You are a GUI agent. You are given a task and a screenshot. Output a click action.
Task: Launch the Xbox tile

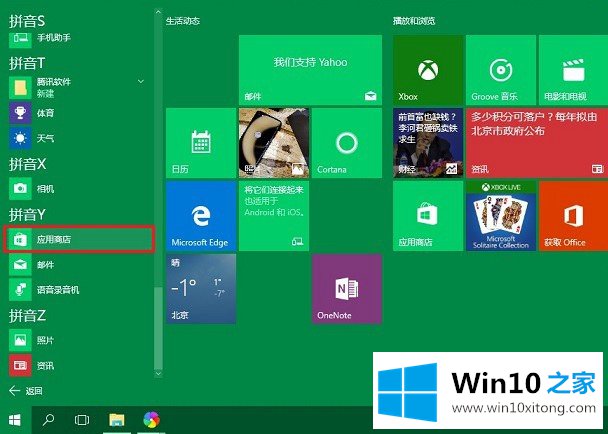coord(428,70)
